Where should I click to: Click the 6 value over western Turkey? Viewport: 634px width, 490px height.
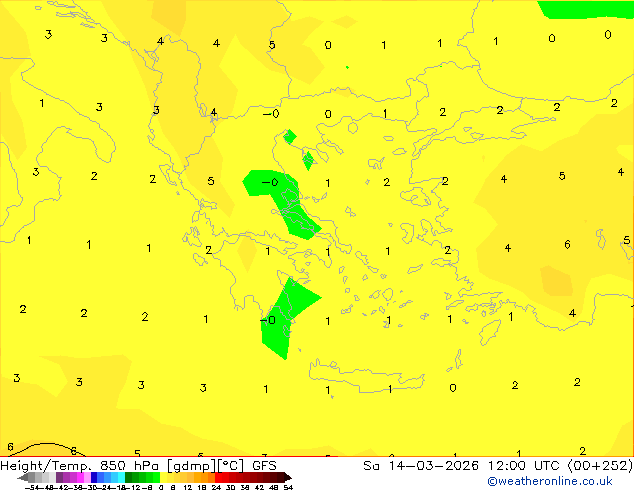tap(567, 244)
